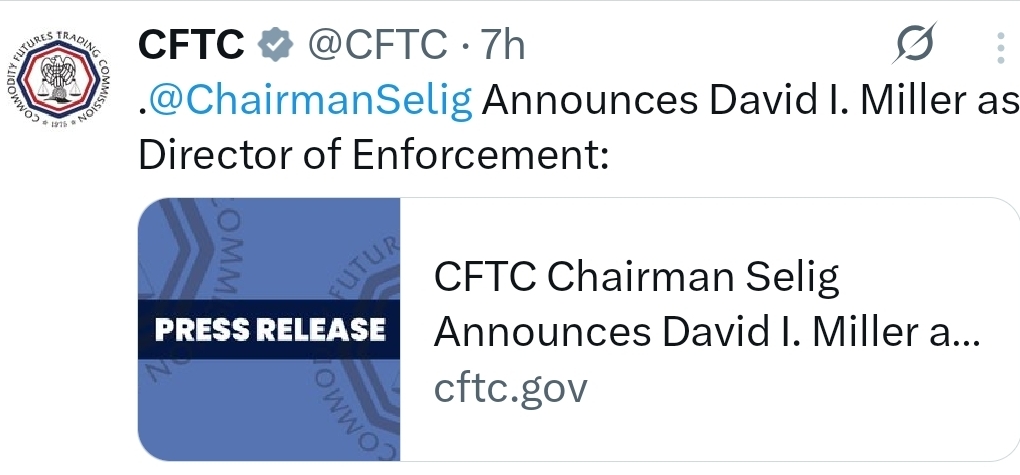Open the @ChairmanSelig mention

pyautogui.click(x=311, y=101)
